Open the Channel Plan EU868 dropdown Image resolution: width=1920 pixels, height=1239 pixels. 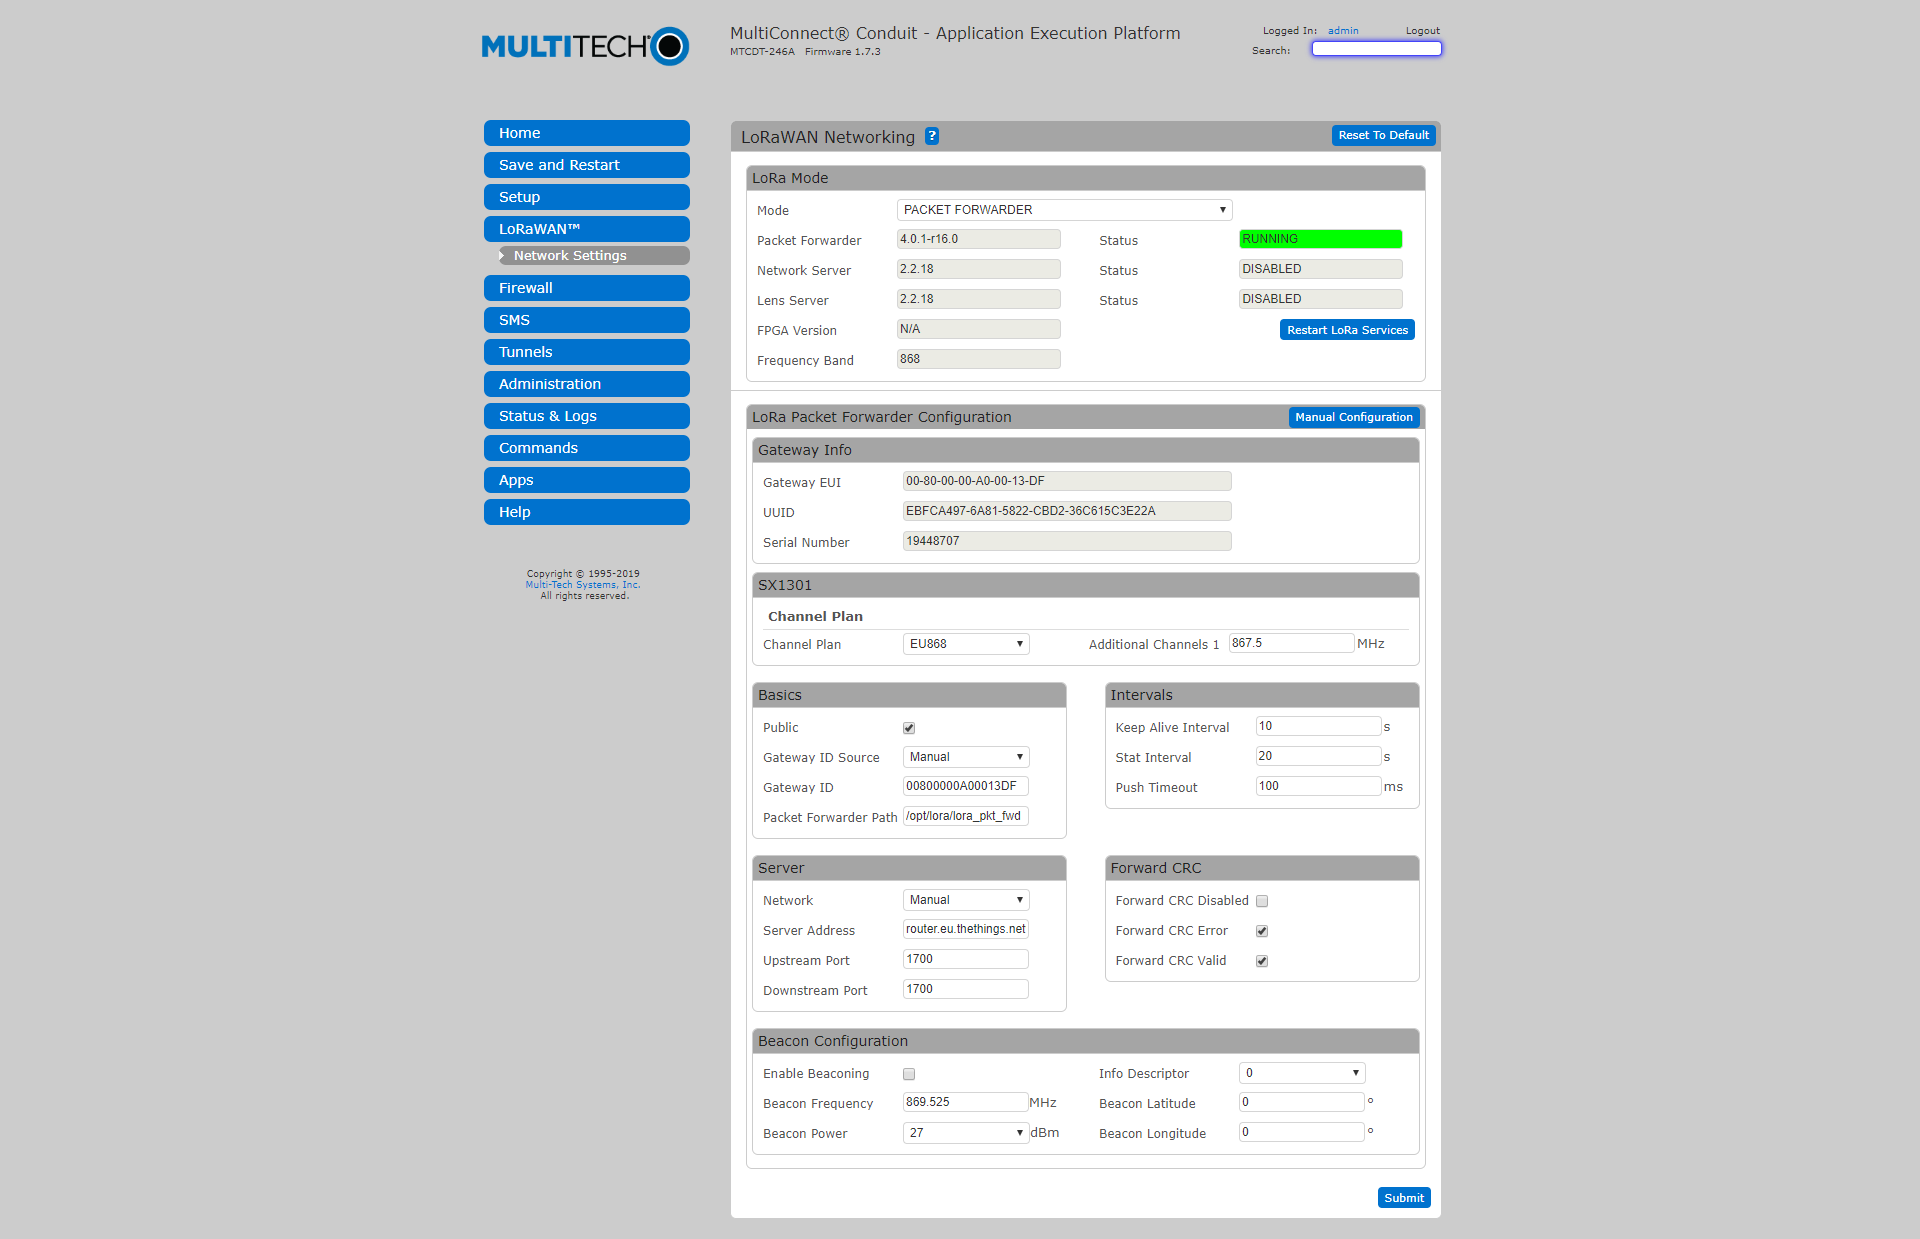tap(966, 644)
